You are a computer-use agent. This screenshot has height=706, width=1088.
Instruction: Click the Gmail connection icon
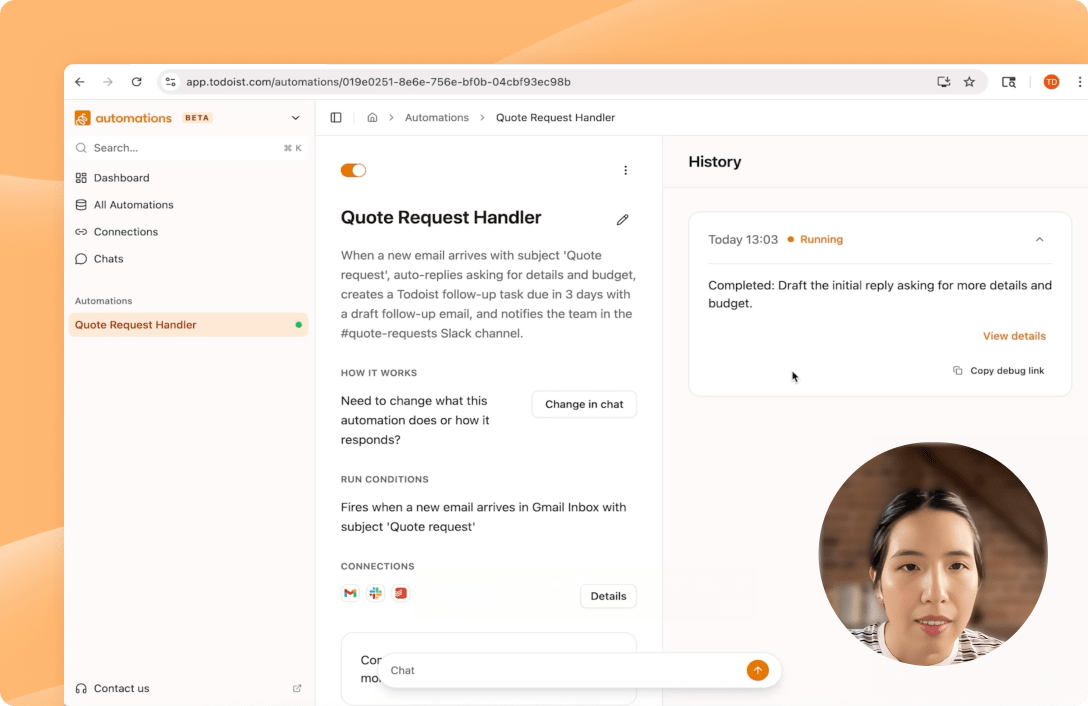(x=350, y=594)
